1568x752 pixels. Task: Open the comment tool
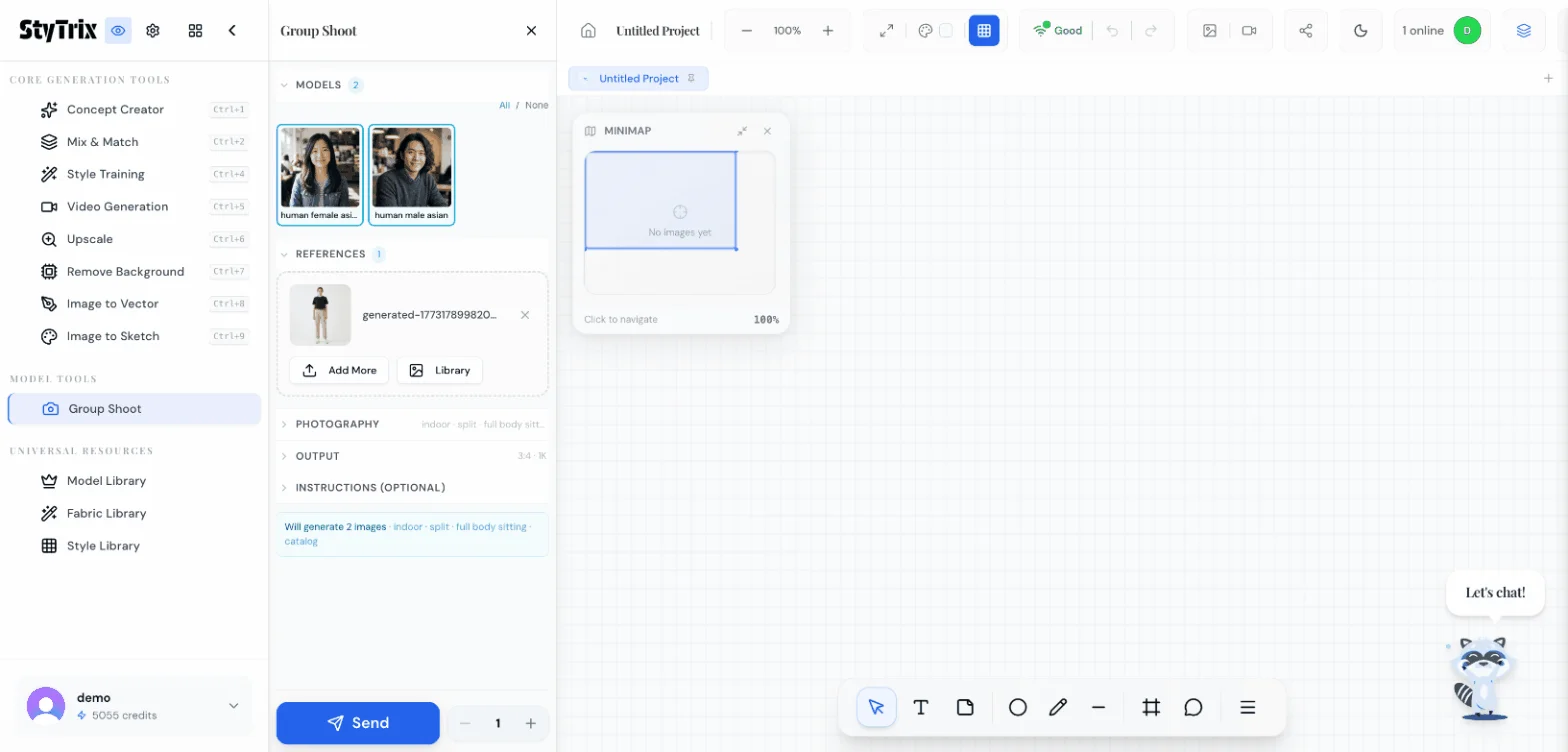point(1193,707)
